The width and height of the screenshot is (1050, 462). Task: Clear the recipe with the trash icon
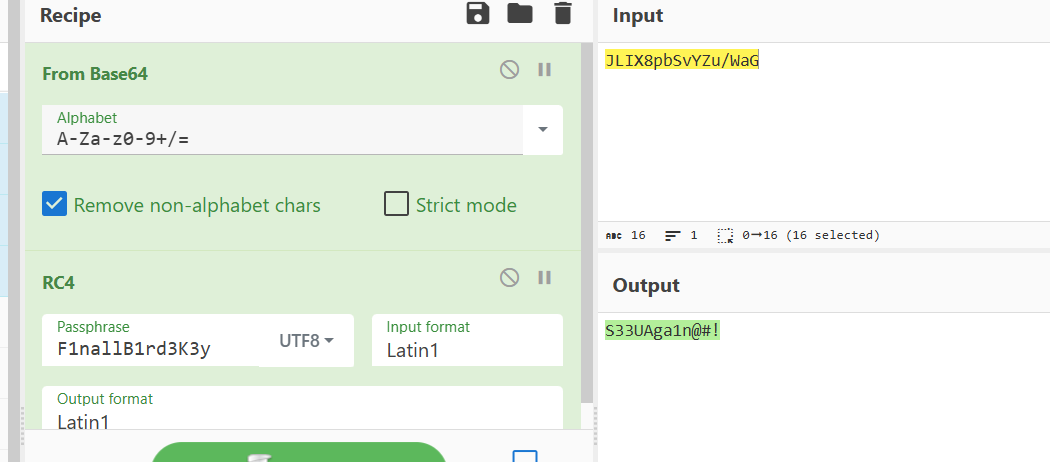click(x=563, y=14)
